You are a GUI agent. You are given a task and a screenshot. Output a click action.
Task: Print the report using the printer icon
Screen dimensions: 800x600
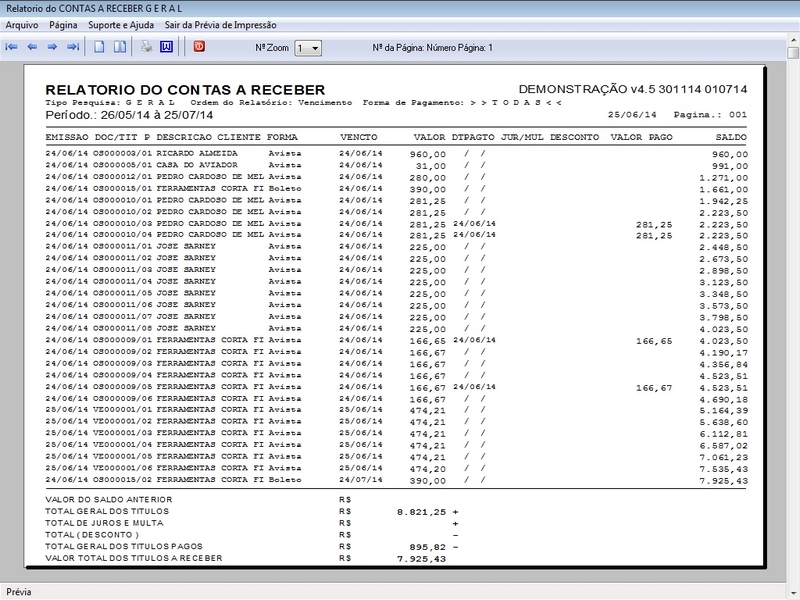point(146,47)
